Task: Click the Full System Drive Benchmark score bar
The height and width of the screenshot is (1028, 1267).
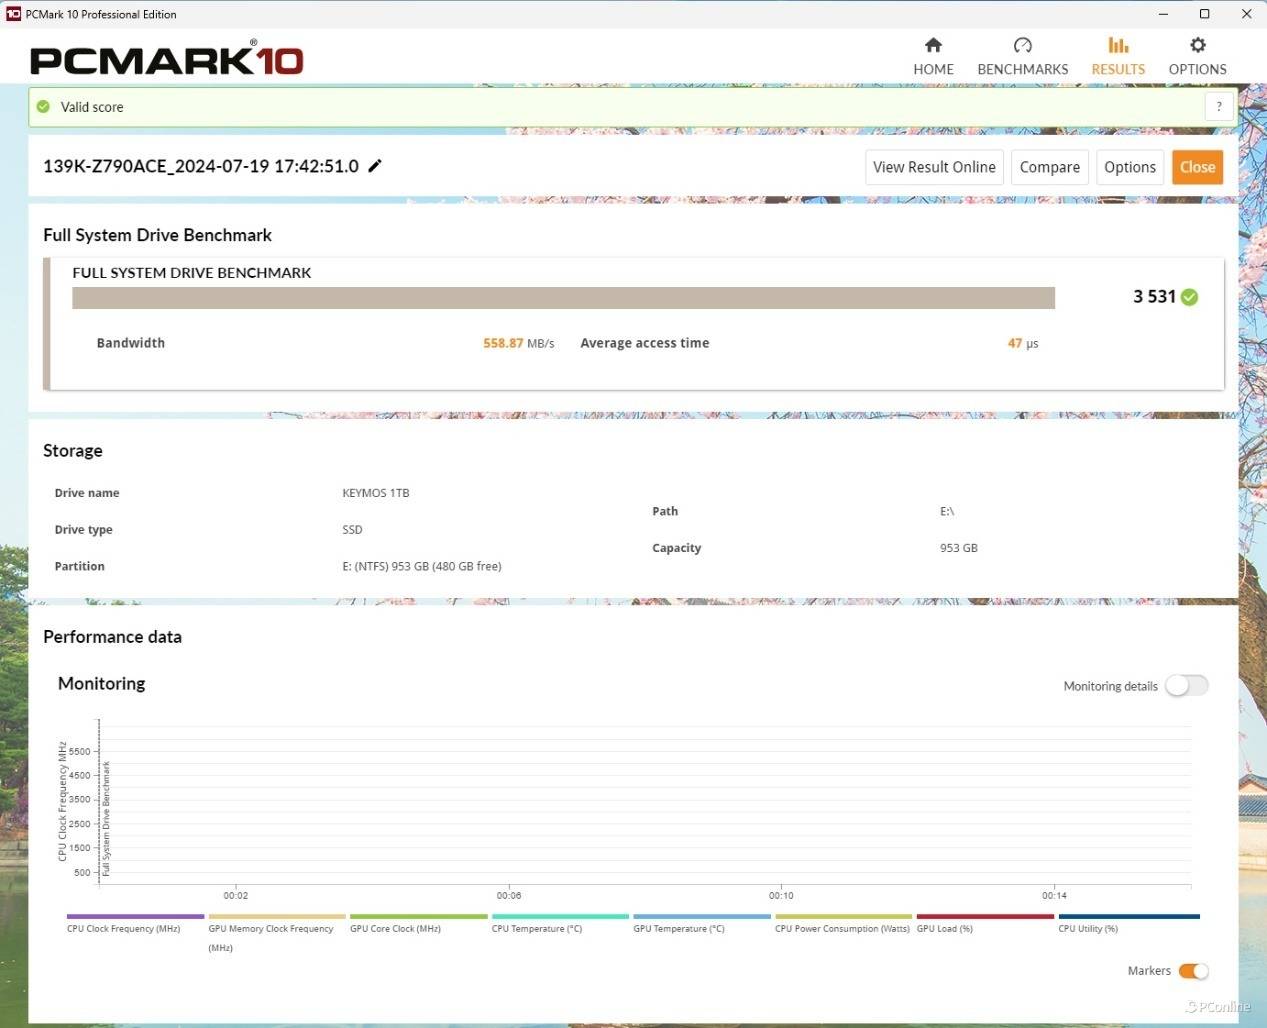Action: (563, 298)
